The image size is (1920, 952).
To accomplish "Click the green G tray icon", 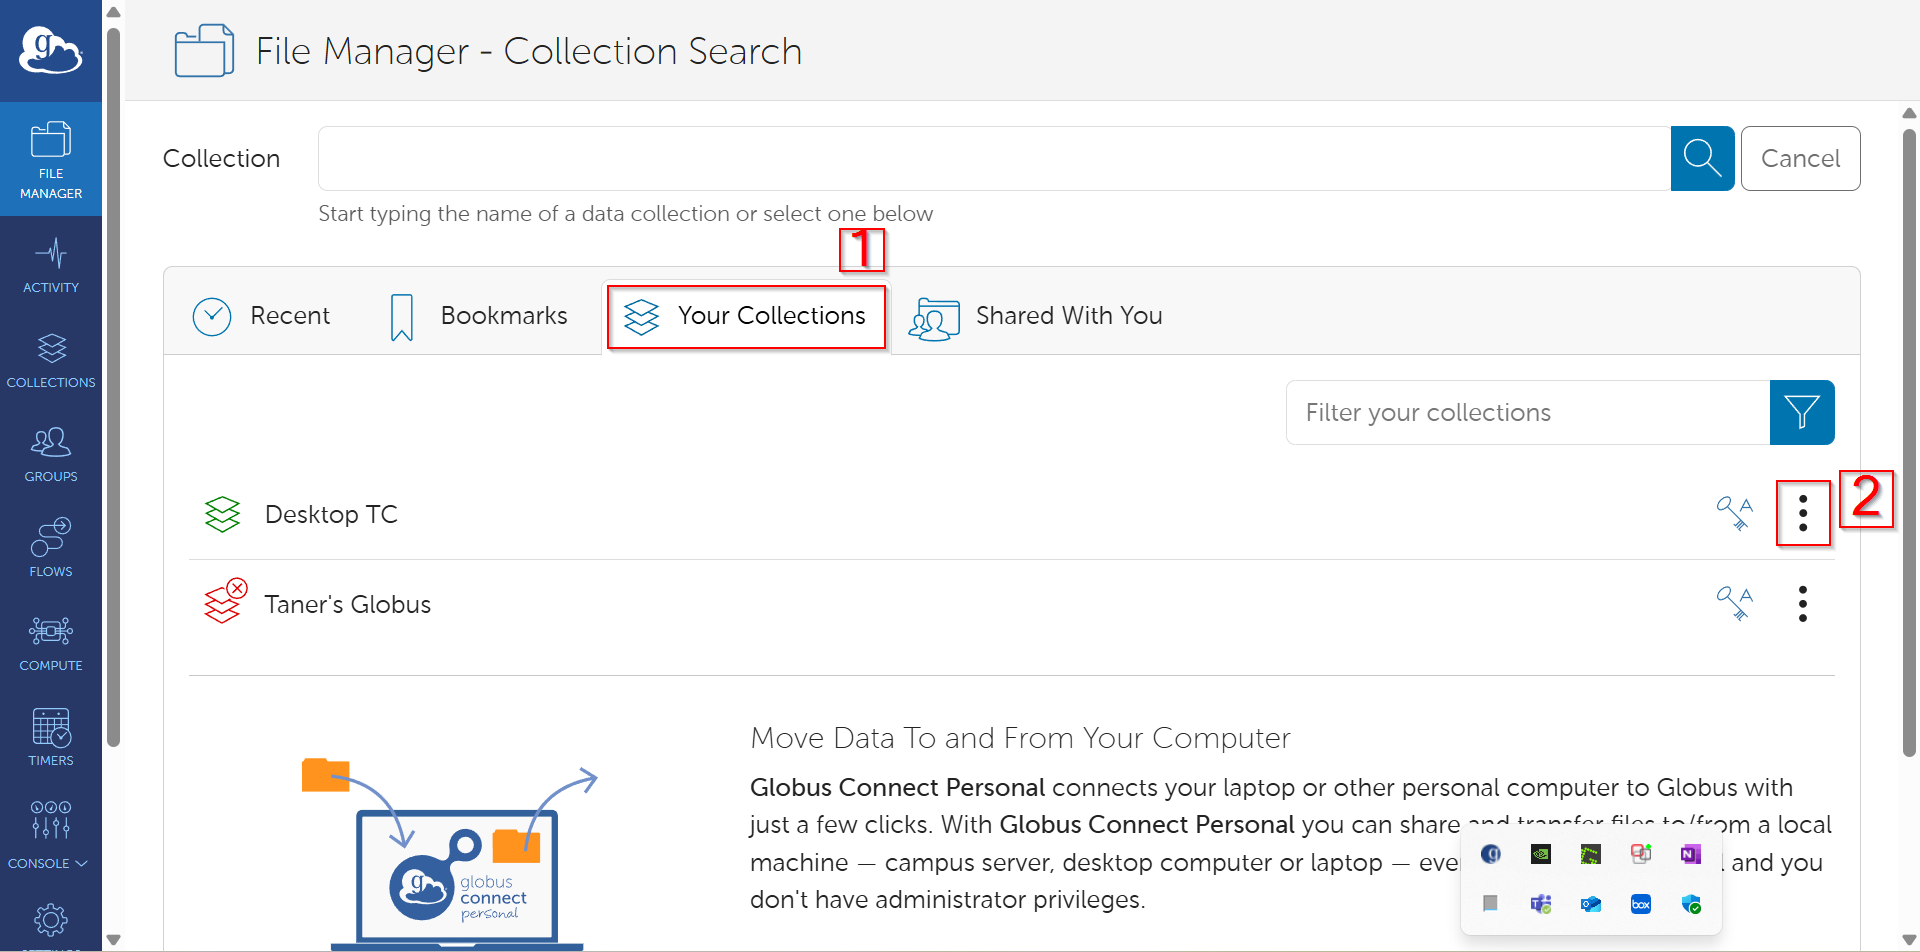I will [1591, 853].
